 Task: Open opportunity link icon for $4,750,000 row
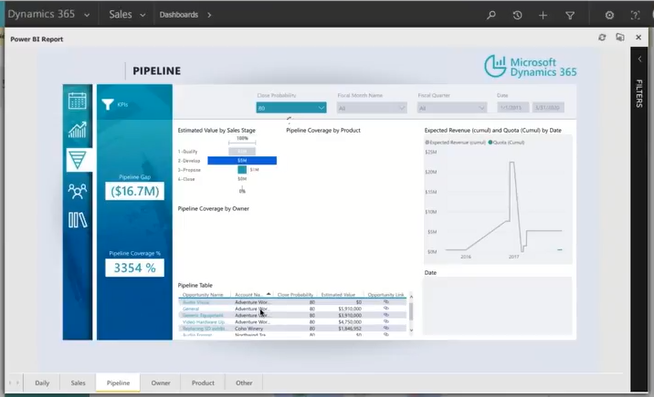click(x=386, y=322)
